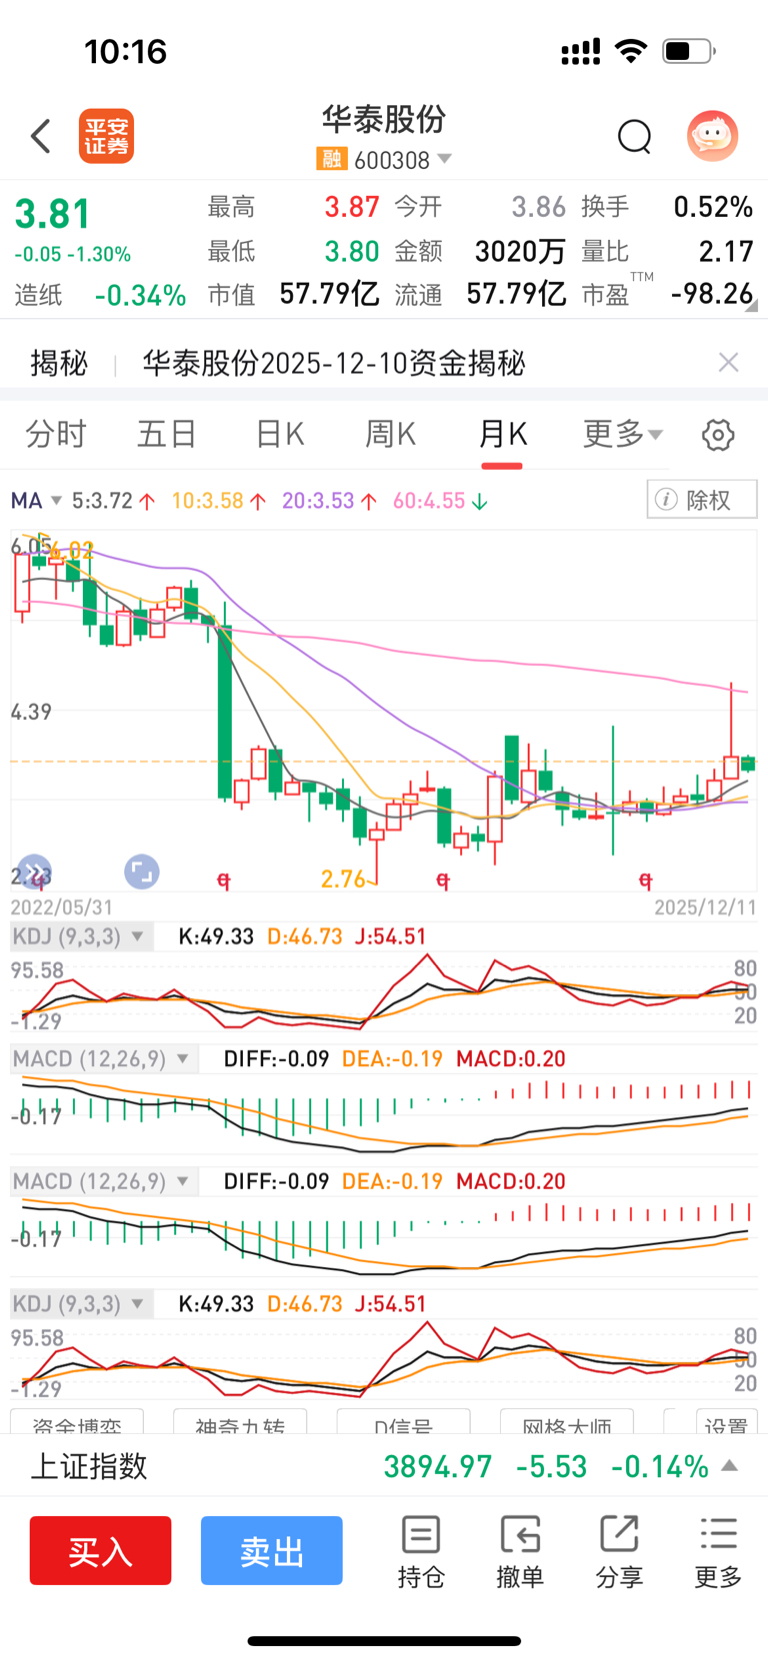Tap the rightmost red q marker on chart
The width and height of the screenshot is (768, 1663).
click(646, 881)
